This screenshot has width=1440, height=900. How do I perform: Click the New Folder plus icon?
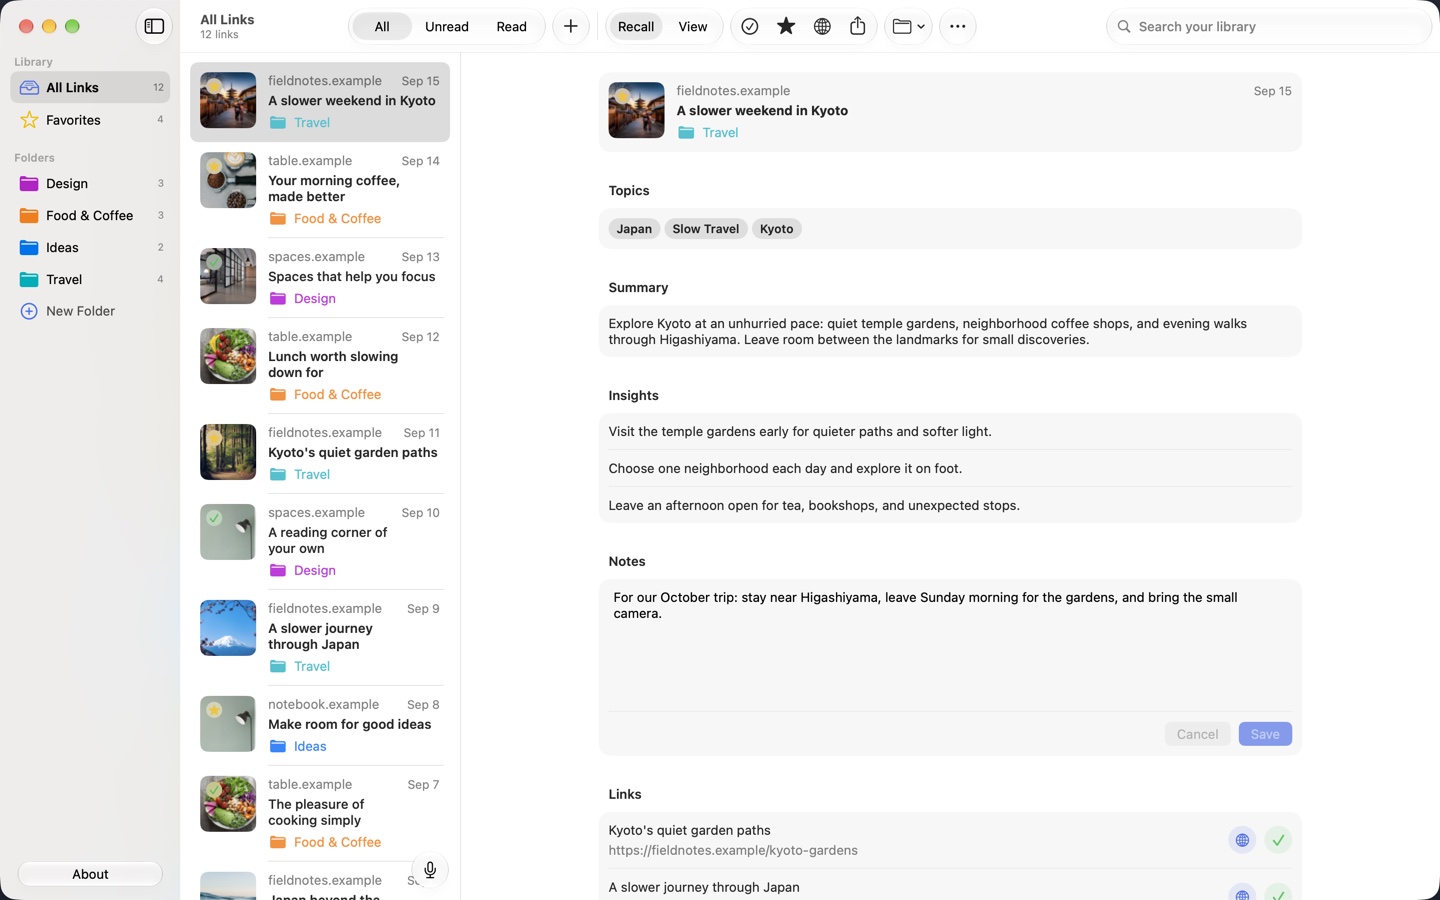(x=29, y=311)
